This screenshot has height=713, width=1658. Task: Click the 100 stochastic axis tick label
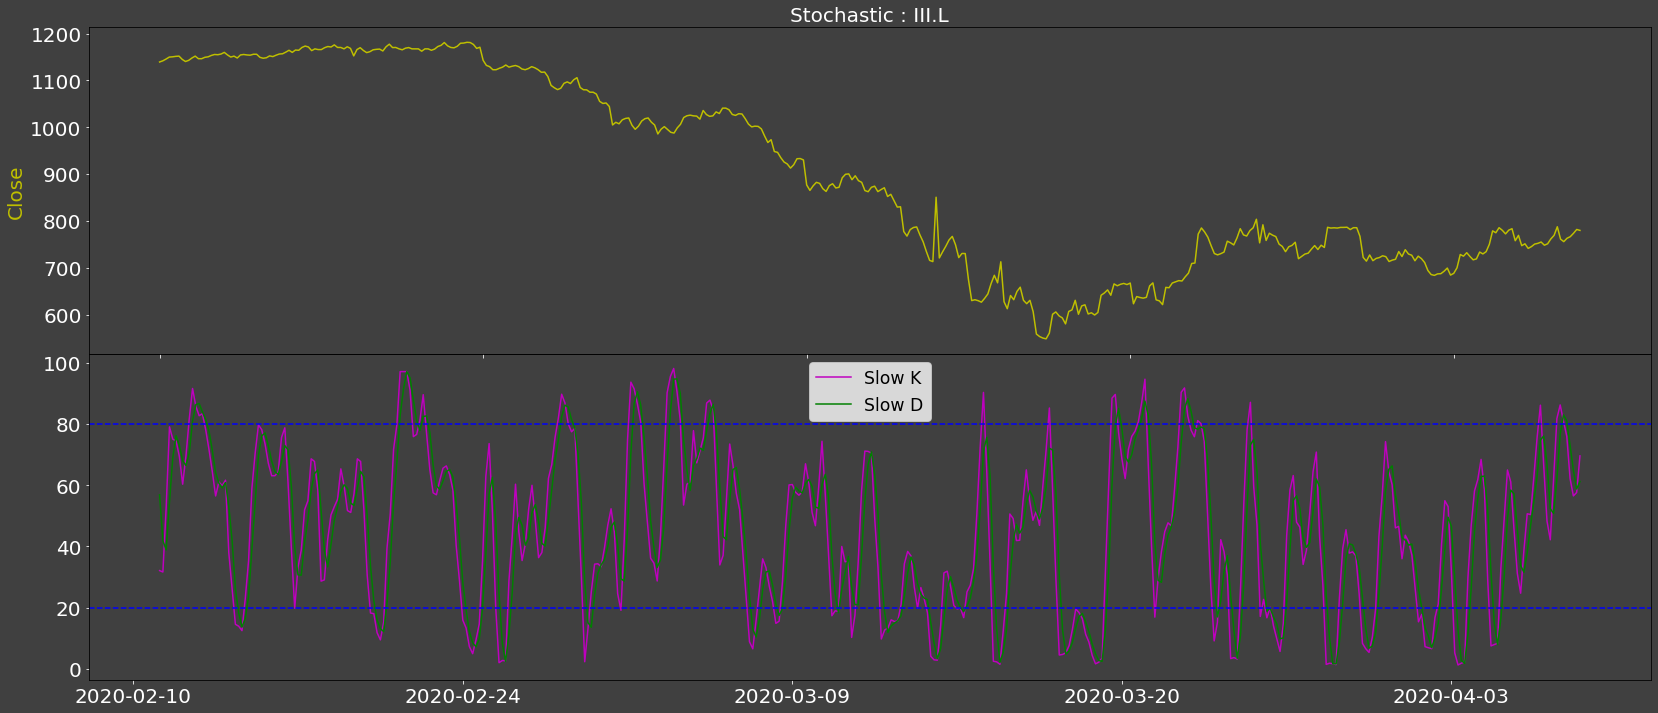[62, 364]
